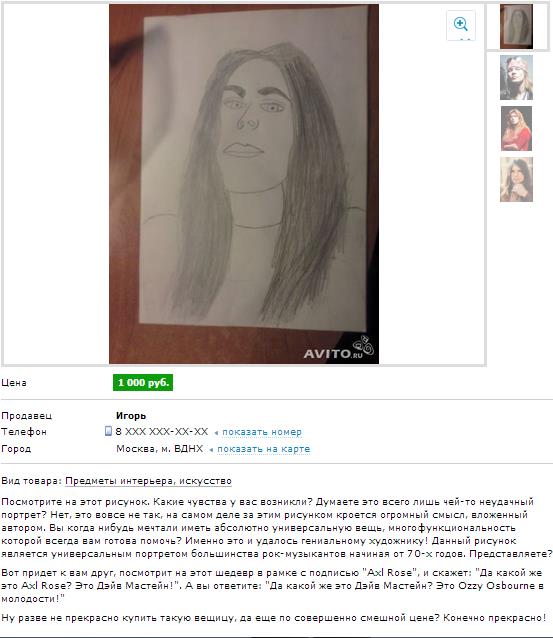
Task: Select the second thumbnail with bandana
Action: (x=516, y=78)
